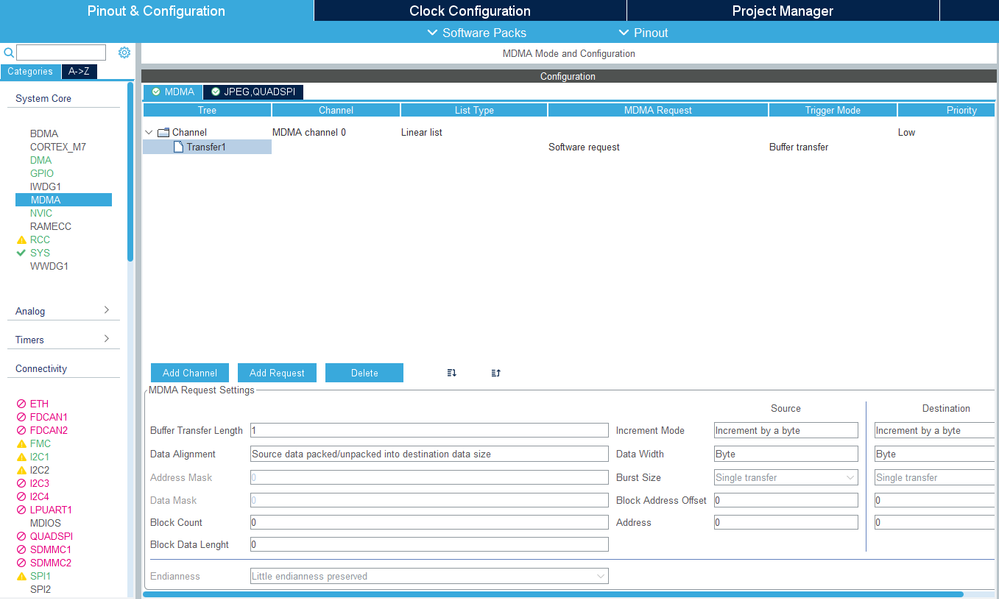Click the Add Channel button
Viewport: 999px width, 599px height.
(190, 373)
